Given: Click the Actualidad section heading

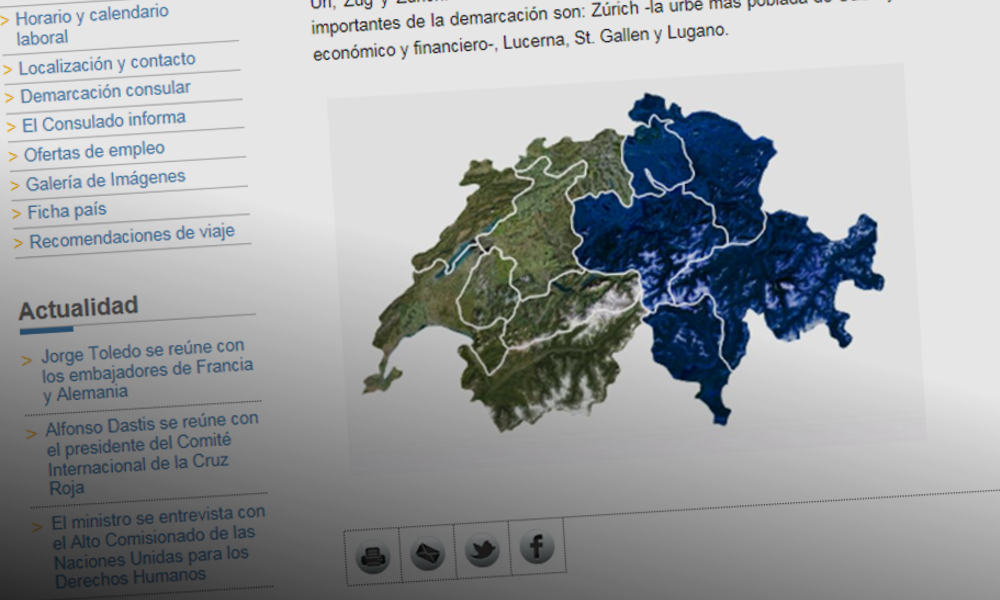Looking at the screenshot, I should coord(78,308).
